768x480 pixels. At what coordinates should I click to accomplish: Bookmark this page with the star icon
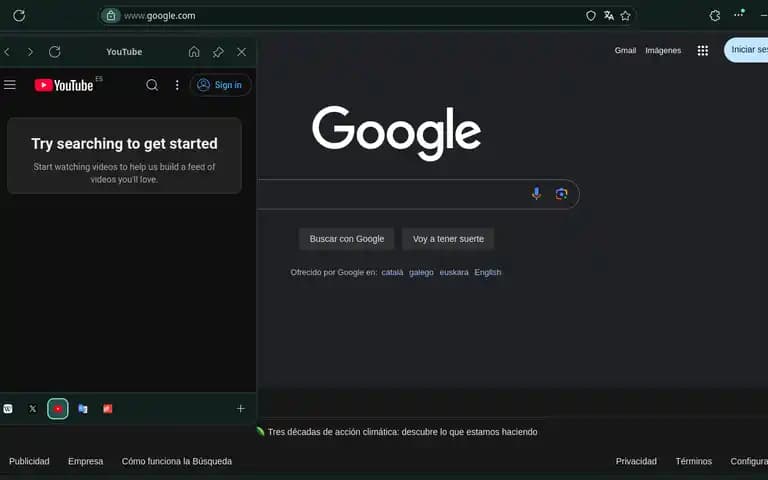pyautogui.click(x=625, y=16)
